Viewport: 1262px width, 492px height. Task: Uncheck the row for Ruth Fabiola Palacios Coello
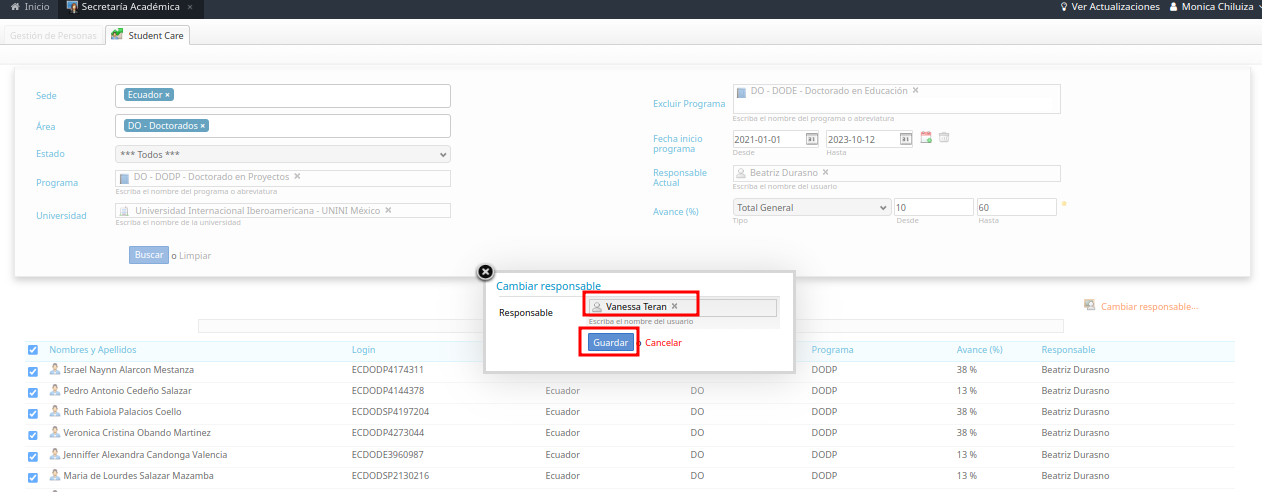click(33, 413)
